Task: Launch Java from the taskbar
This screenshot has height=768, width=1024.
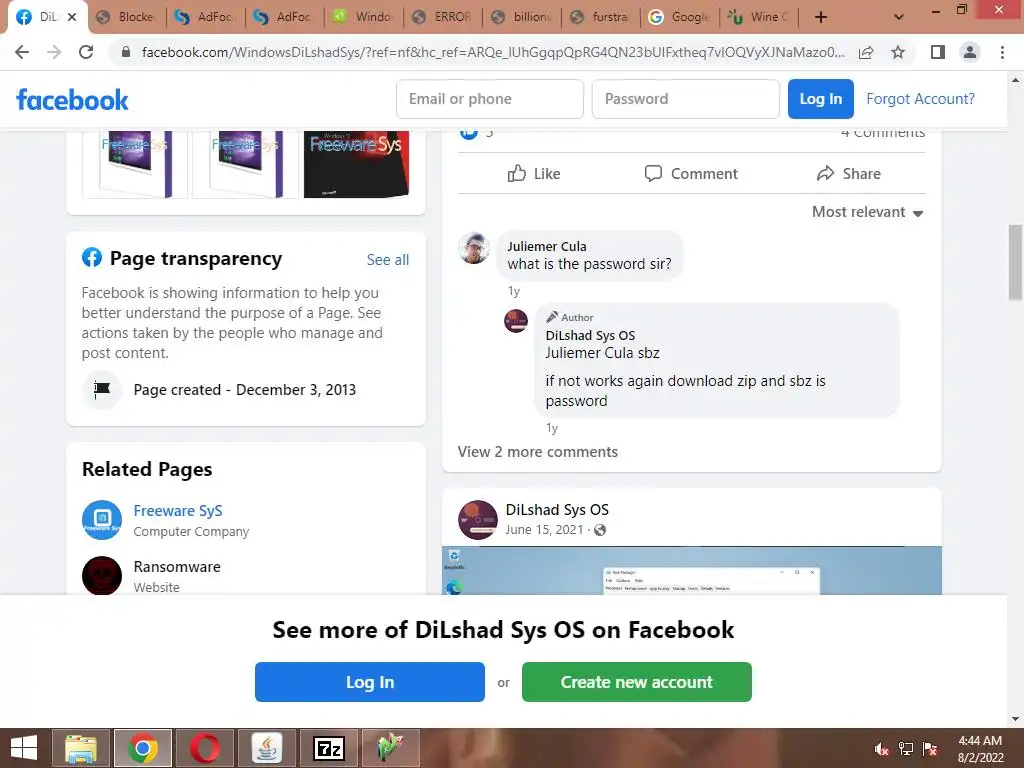Action: (x=266, y=748)
